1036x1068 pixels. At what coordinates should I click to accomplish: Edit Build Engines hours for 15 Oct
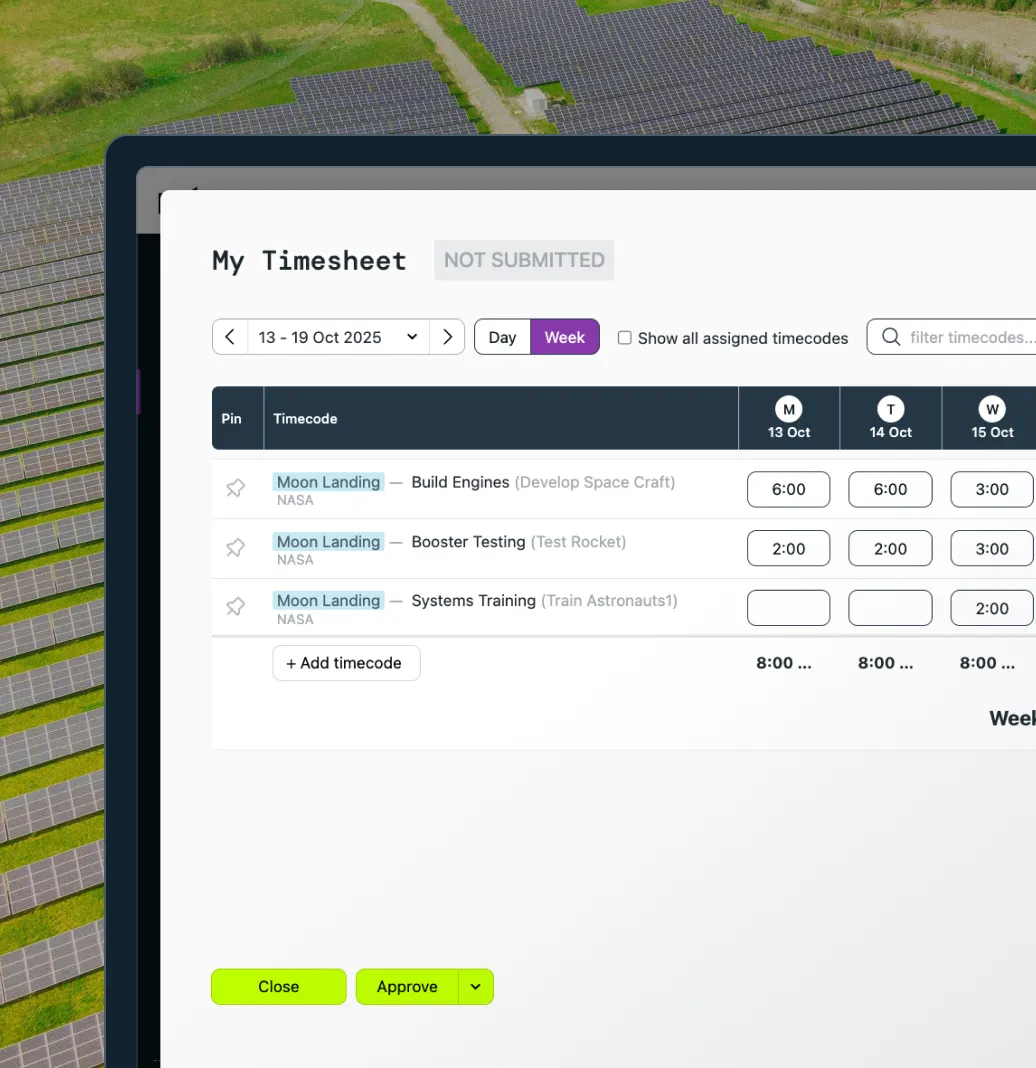992,489
